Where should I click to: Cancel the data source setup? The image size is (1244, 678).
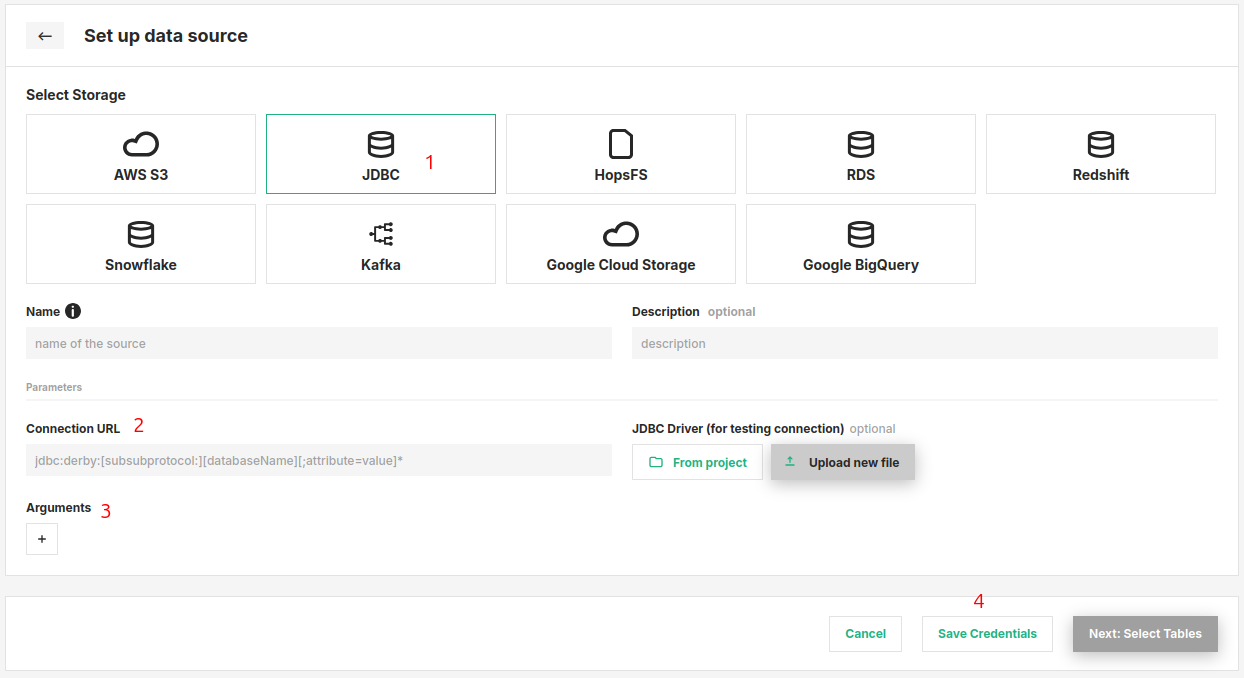click(x=865, y=633)
